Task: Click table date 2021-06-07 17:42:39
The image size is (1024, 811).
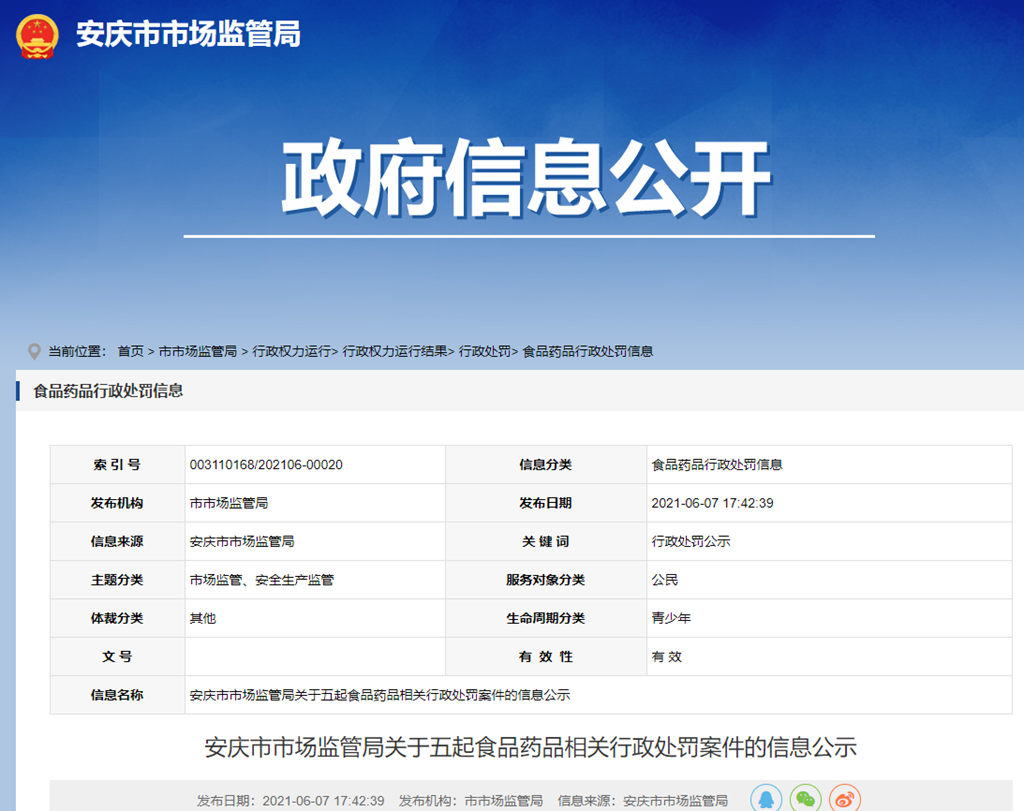Action: point(712,503)
